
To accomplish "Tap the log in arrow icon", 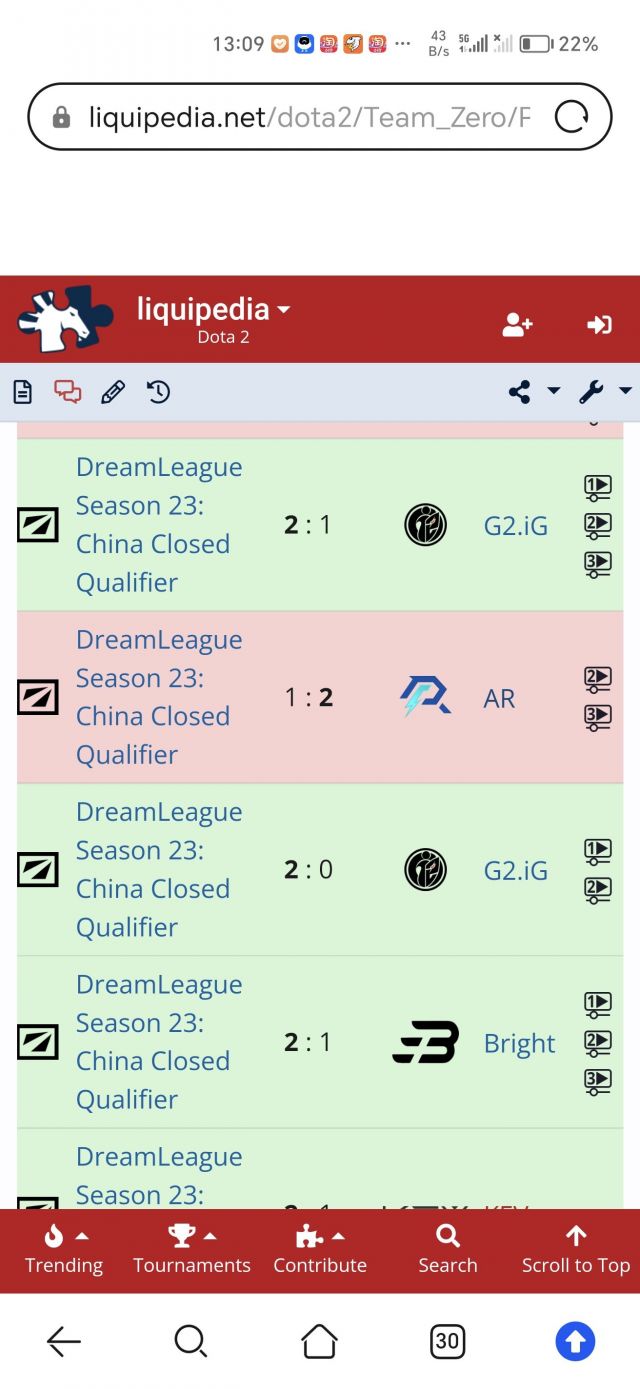I will (599, 324).
